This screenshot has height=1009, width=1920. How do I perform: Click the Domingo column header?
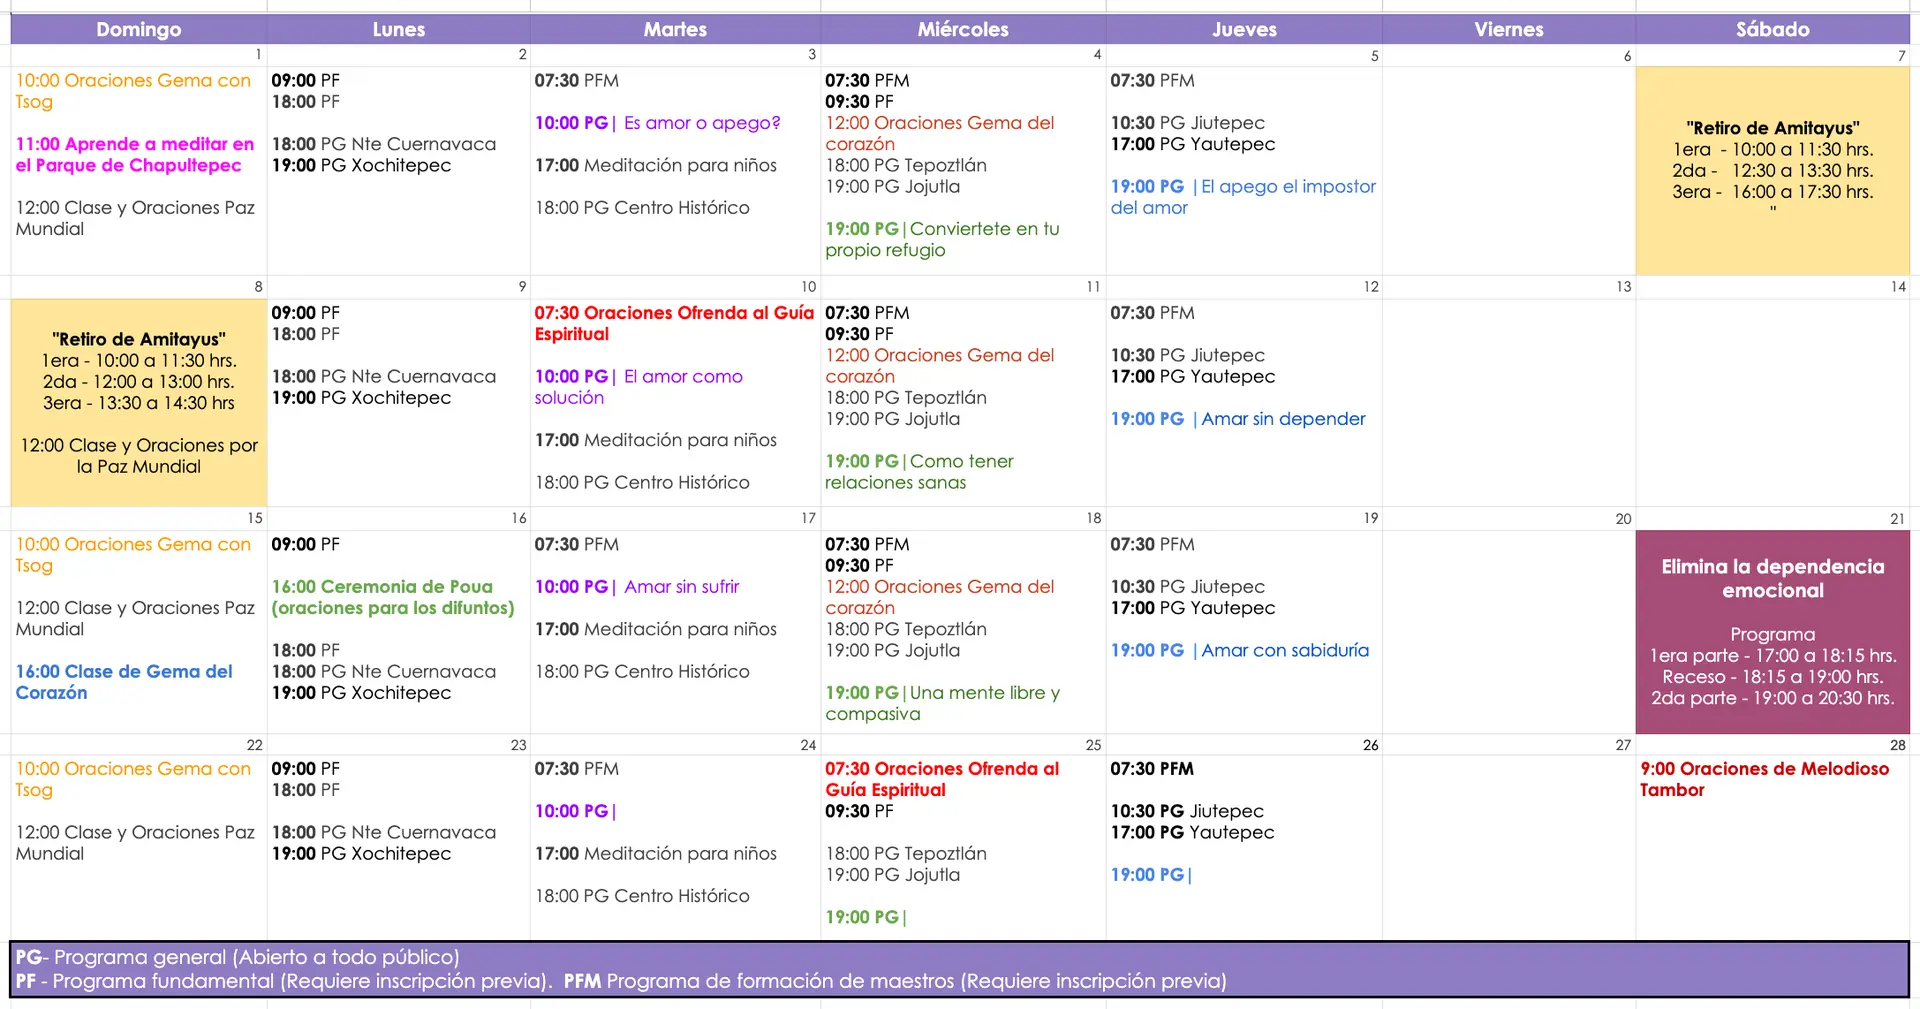(139, 29)
